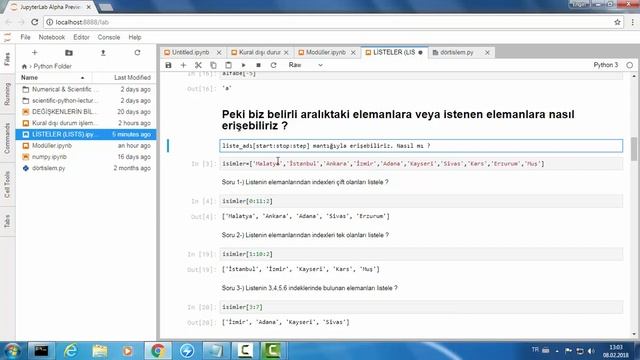Open the File menu
The height and width of the screenshot is (360, 640).
(x=25, y=37)
